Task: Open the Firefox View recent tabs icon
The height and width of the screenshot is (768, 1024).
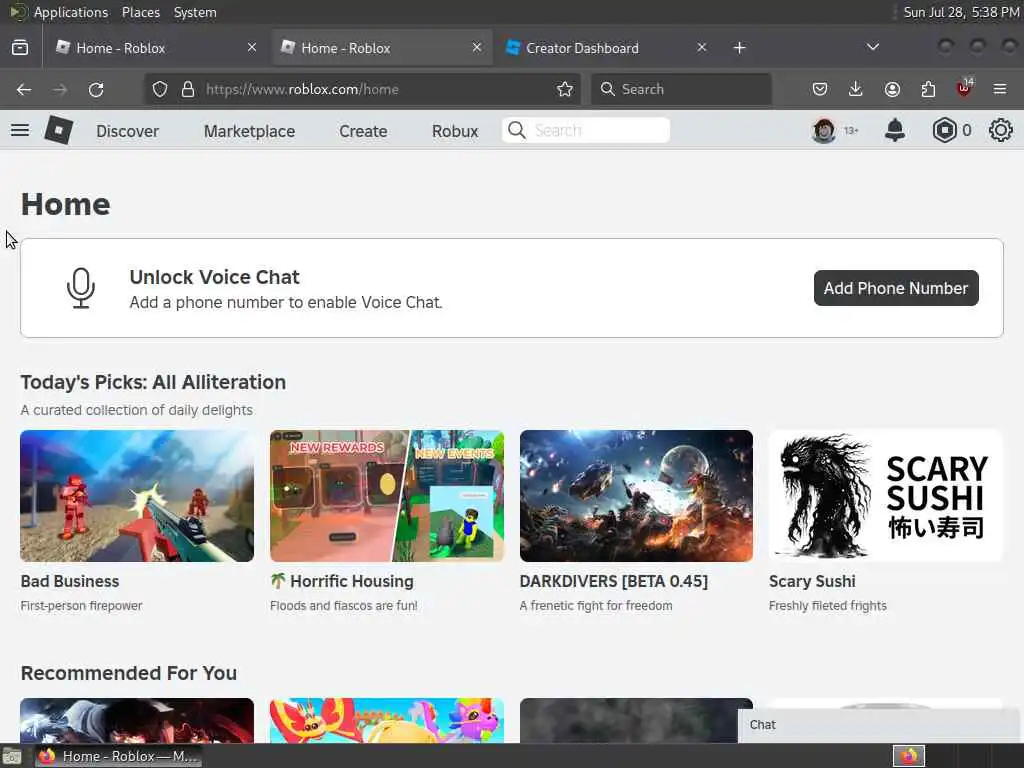Action: coord(20,48)
